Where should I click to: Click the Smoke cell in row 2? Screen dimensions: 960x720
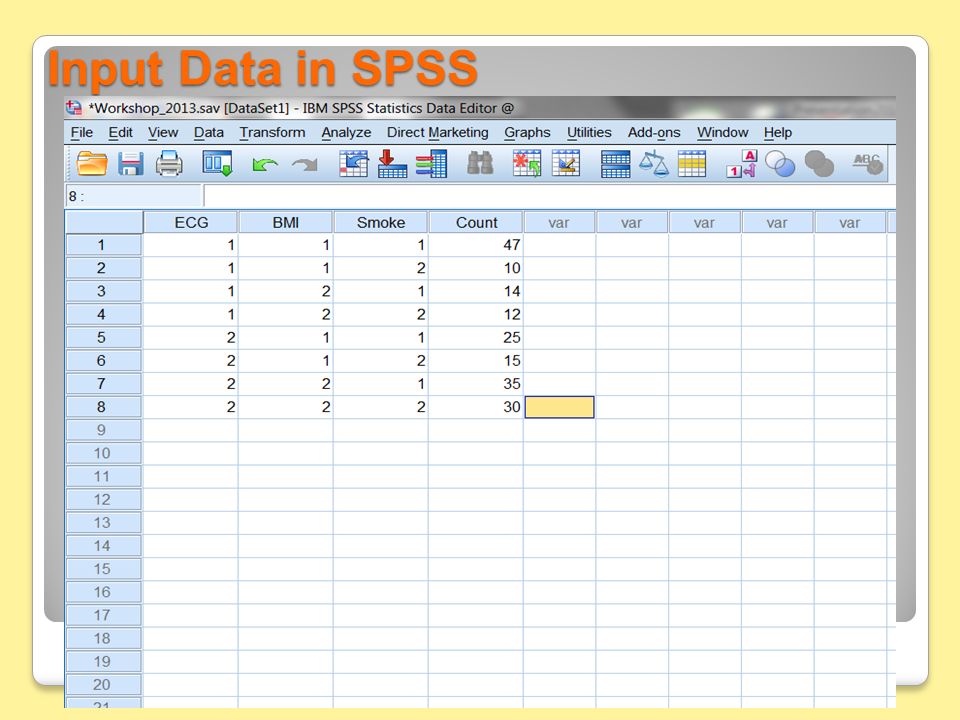pos(380,268)
